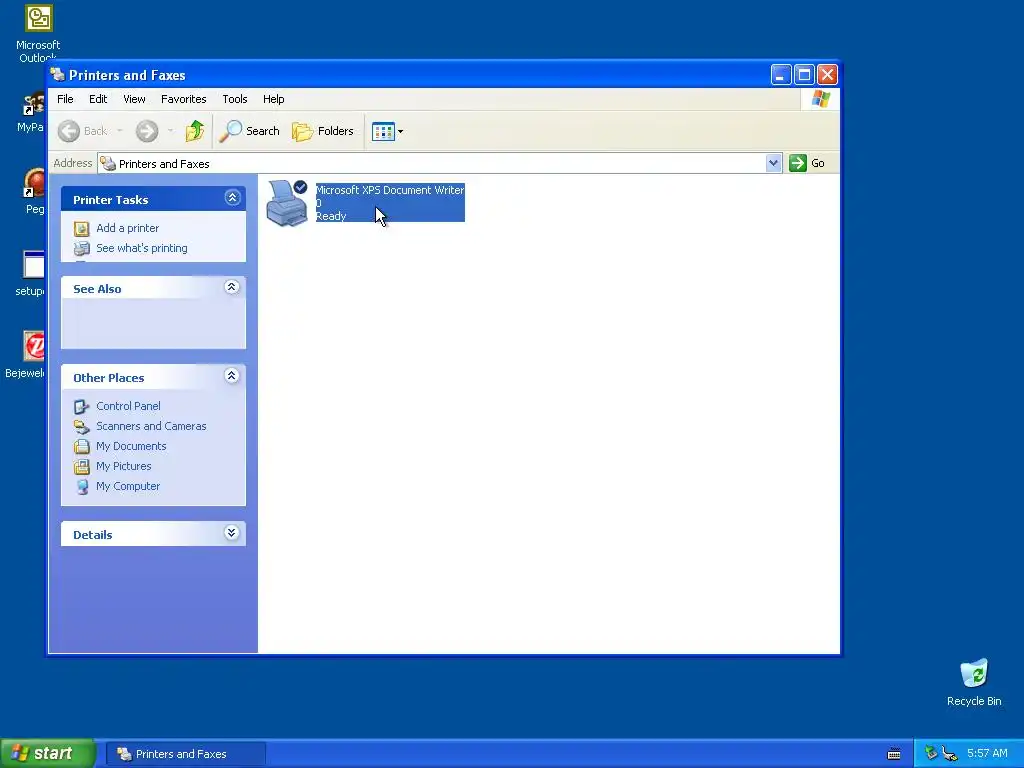Image resolution: width=1024 pixels, height=768 pixels.
Task: Open the View menu
Action: click(x=134, y=99)
